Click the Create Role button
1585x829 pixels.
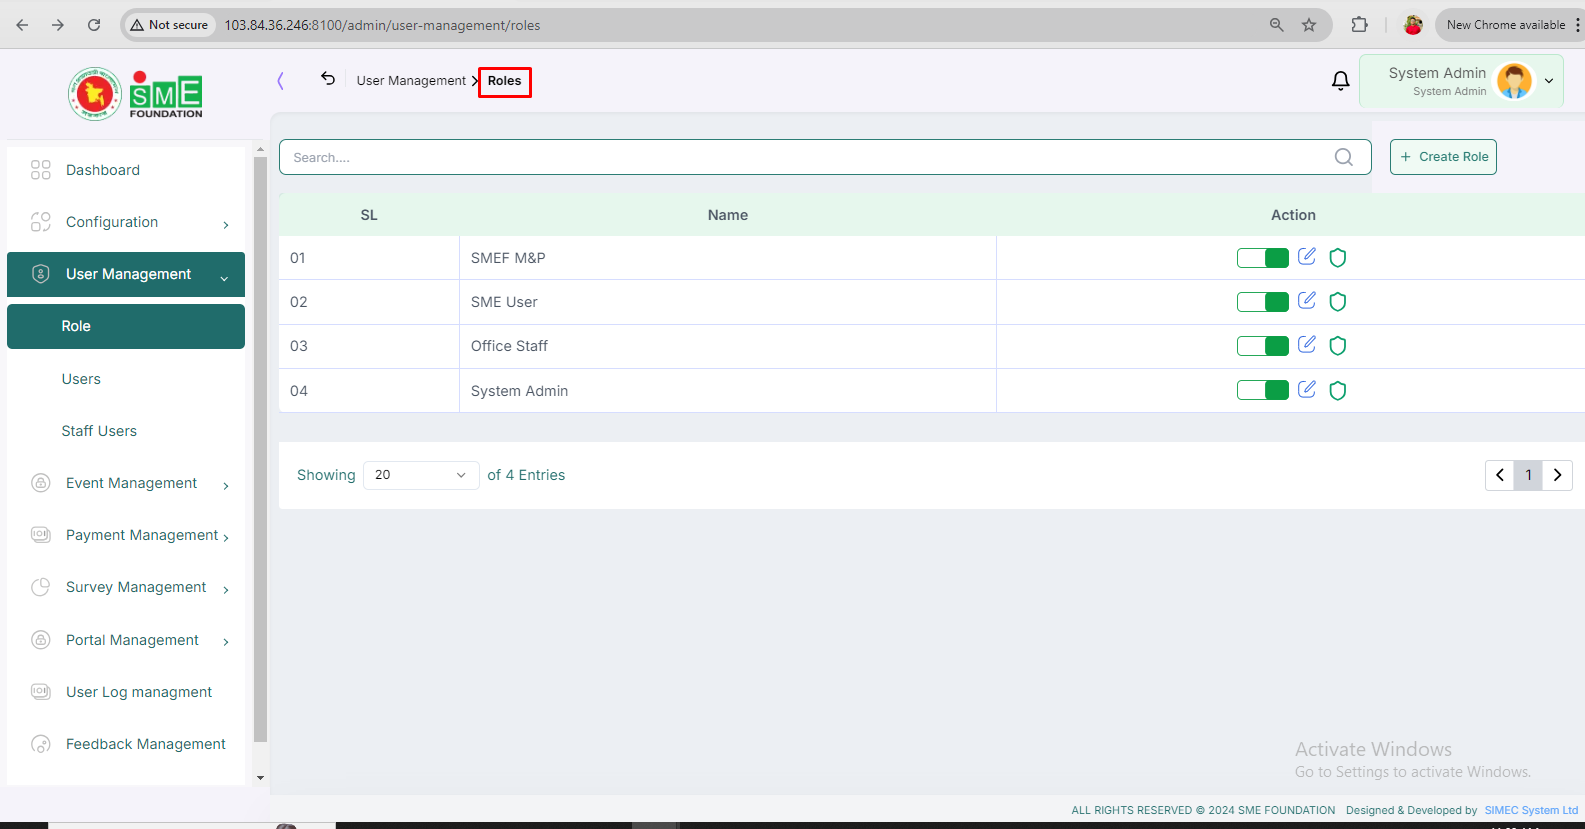pos(1443,157)
